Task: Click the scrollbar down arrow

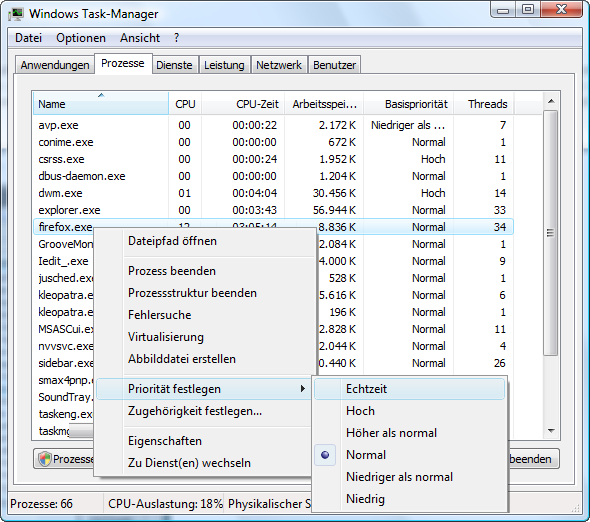Action: pos(551,431)
